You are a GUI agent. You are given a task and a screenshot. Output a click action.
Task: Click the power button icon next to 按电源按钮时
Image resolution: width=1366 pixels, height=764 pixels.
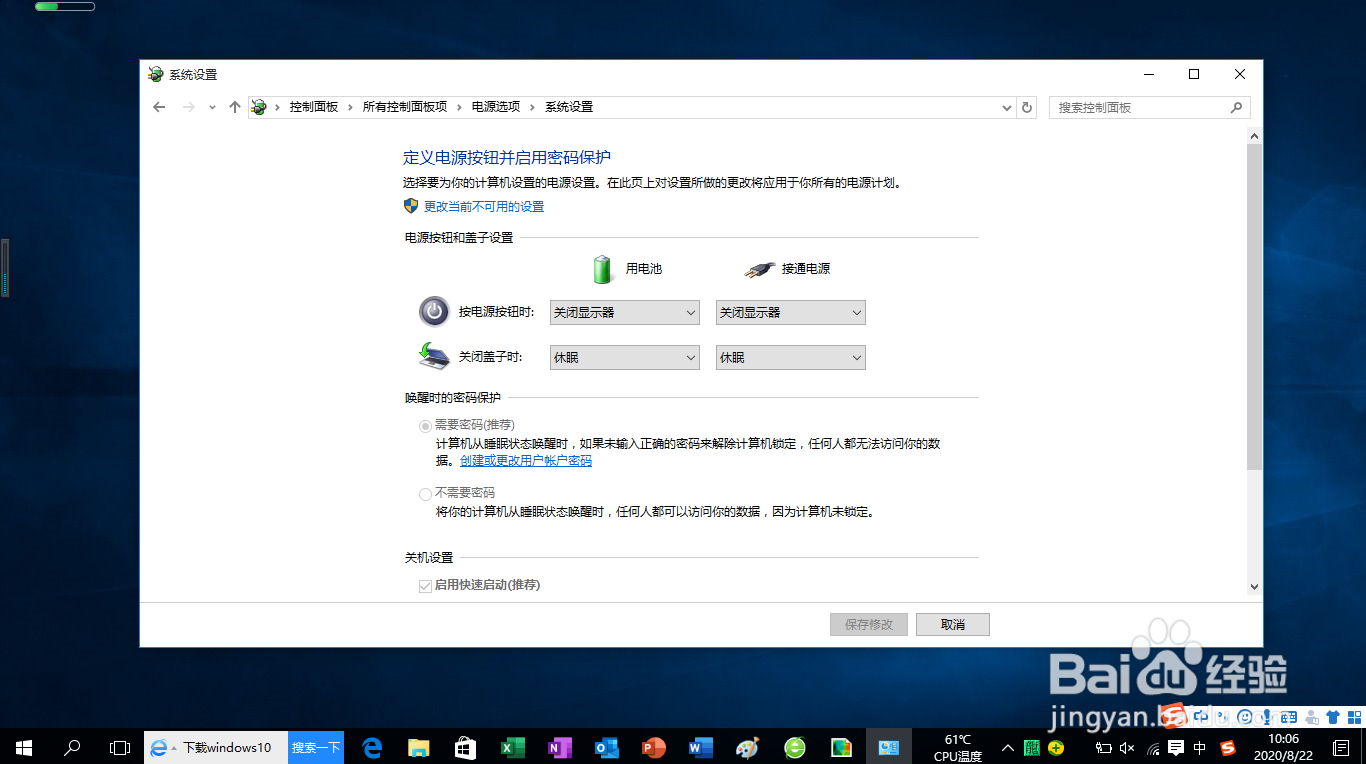tap(434, 312)
